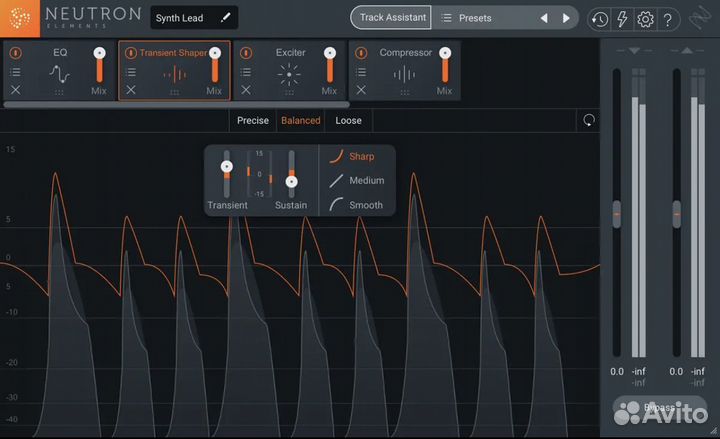Image resolution: width=720 pixels, height=439 pixels.
Task: Open the EQ module preset list icon
Action: coord(16,72)
